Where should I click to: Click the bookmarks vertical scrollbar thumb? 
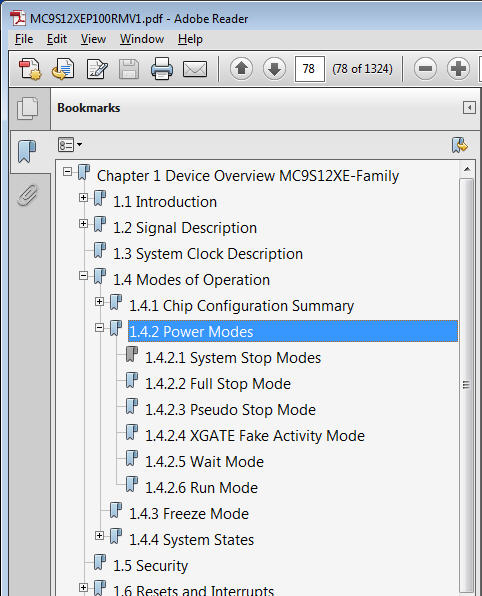coord(467,384)
